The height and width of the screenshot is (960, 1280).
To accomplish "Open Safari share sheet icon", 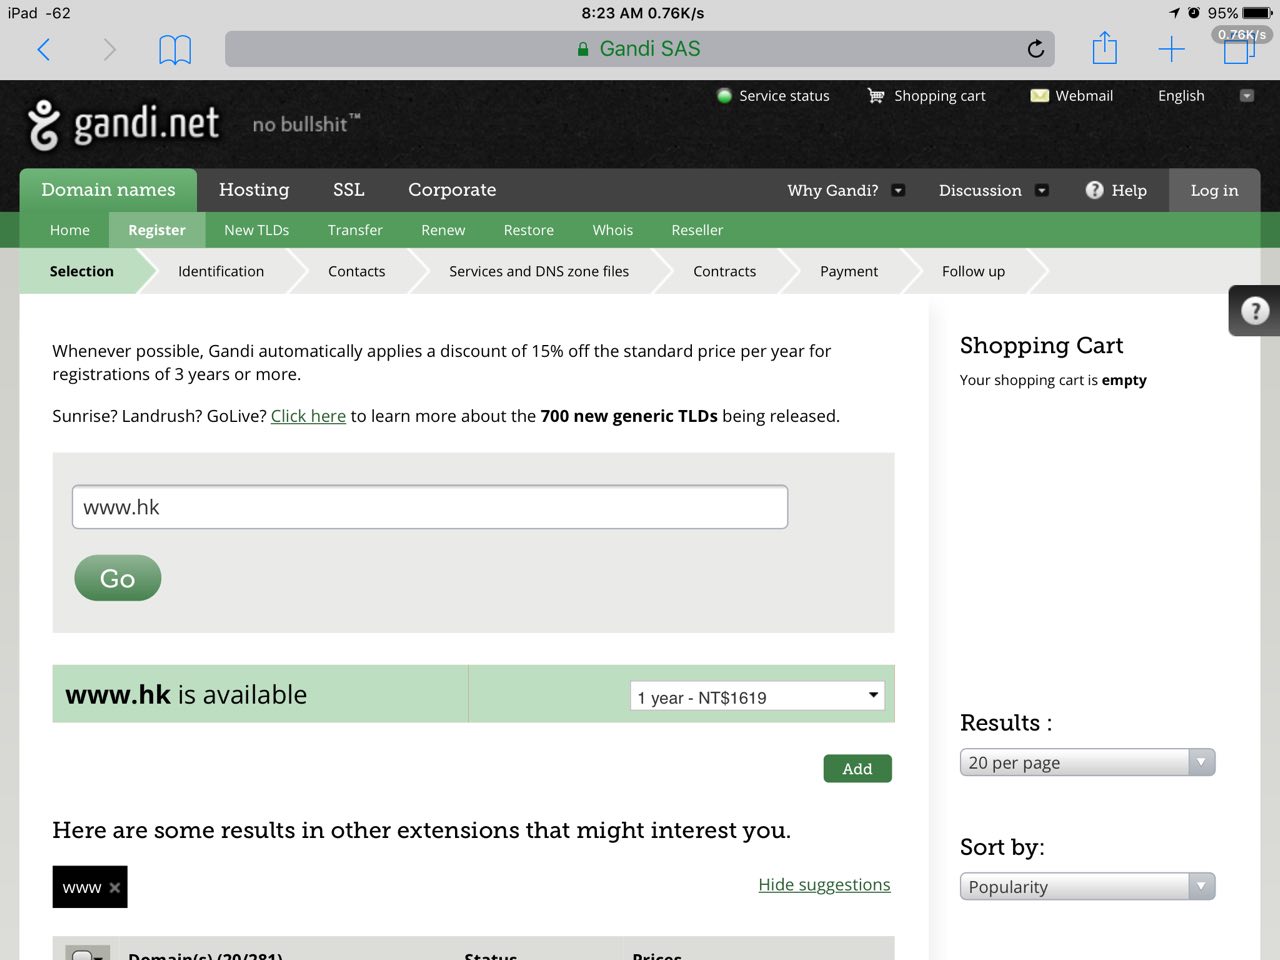I will tap(1104, 48).
